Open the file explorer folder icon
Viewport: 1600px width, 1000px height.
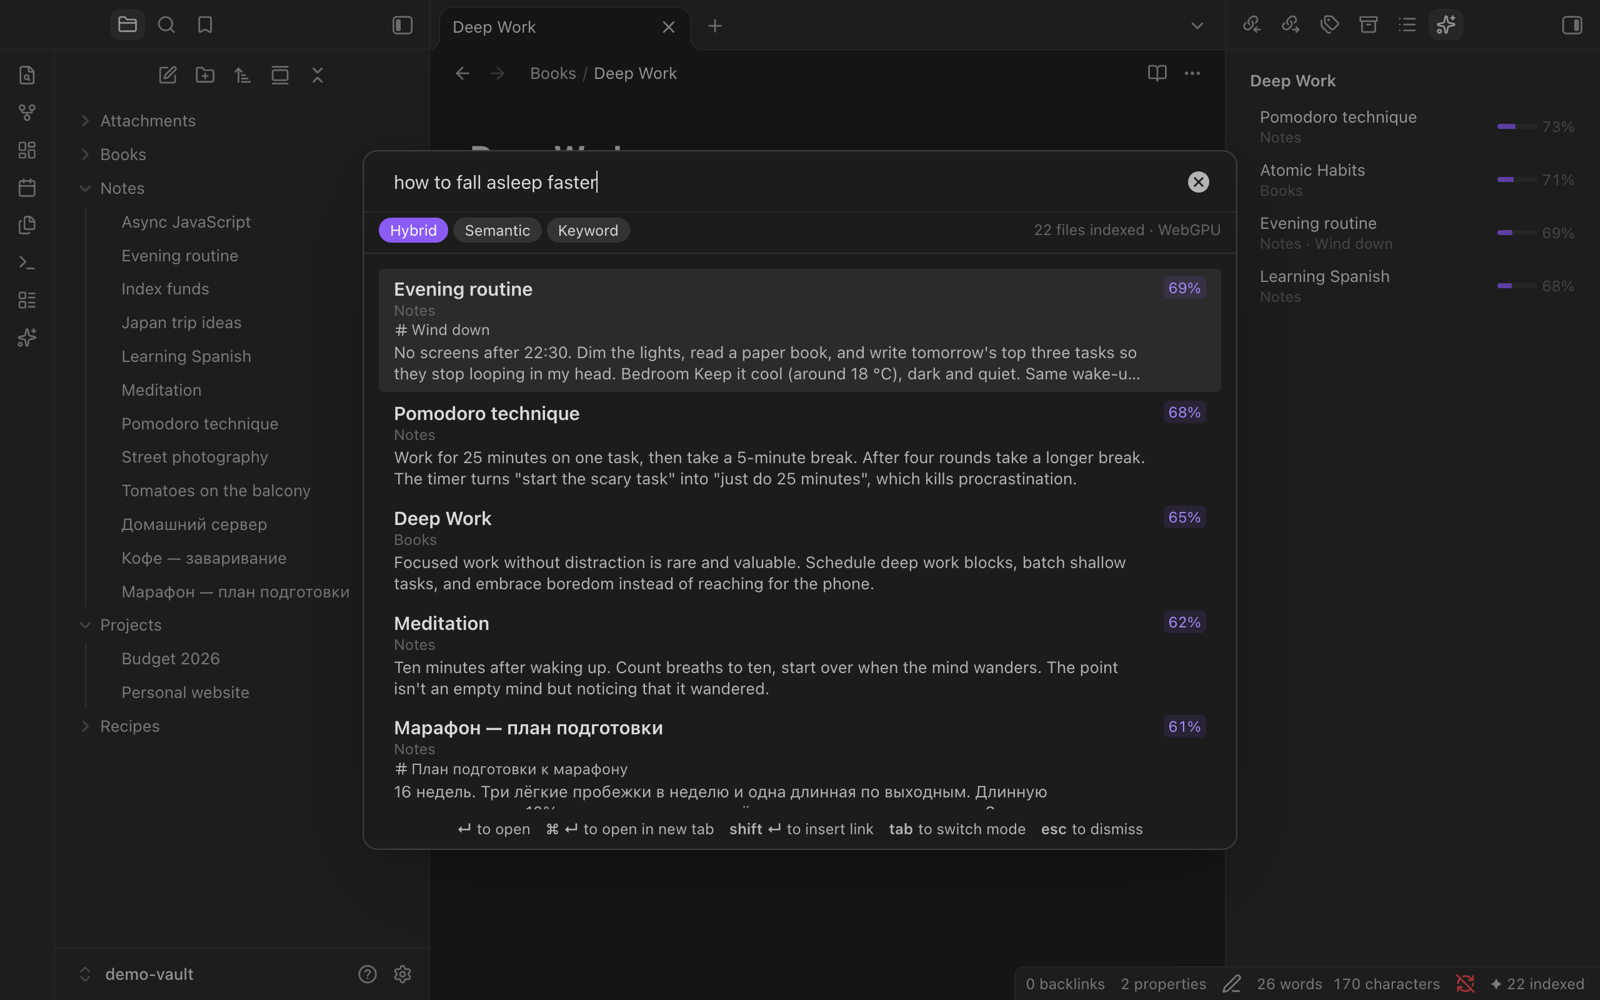pos(127,25)
